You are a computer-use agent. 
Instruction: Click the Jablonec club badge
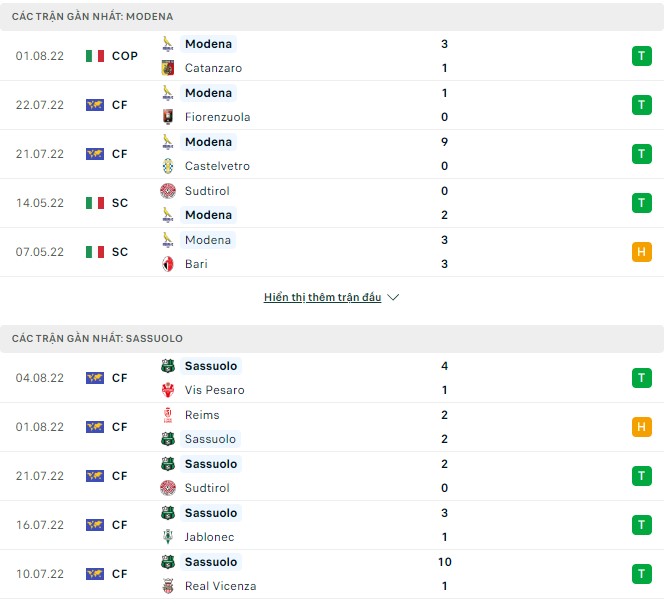tap(168, 537)
